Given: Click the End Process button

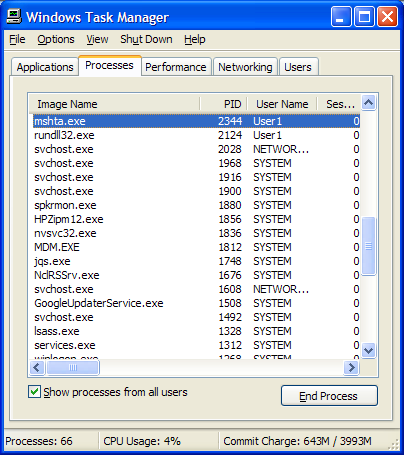Looking at the screenshot, I should click(329, 396).
